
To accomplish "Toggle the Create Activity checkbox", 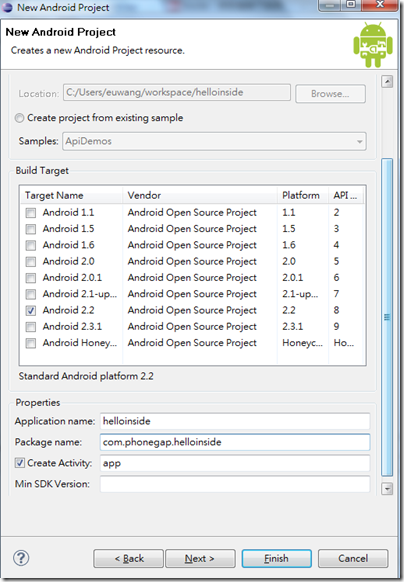I will click(x=20, y=463).
